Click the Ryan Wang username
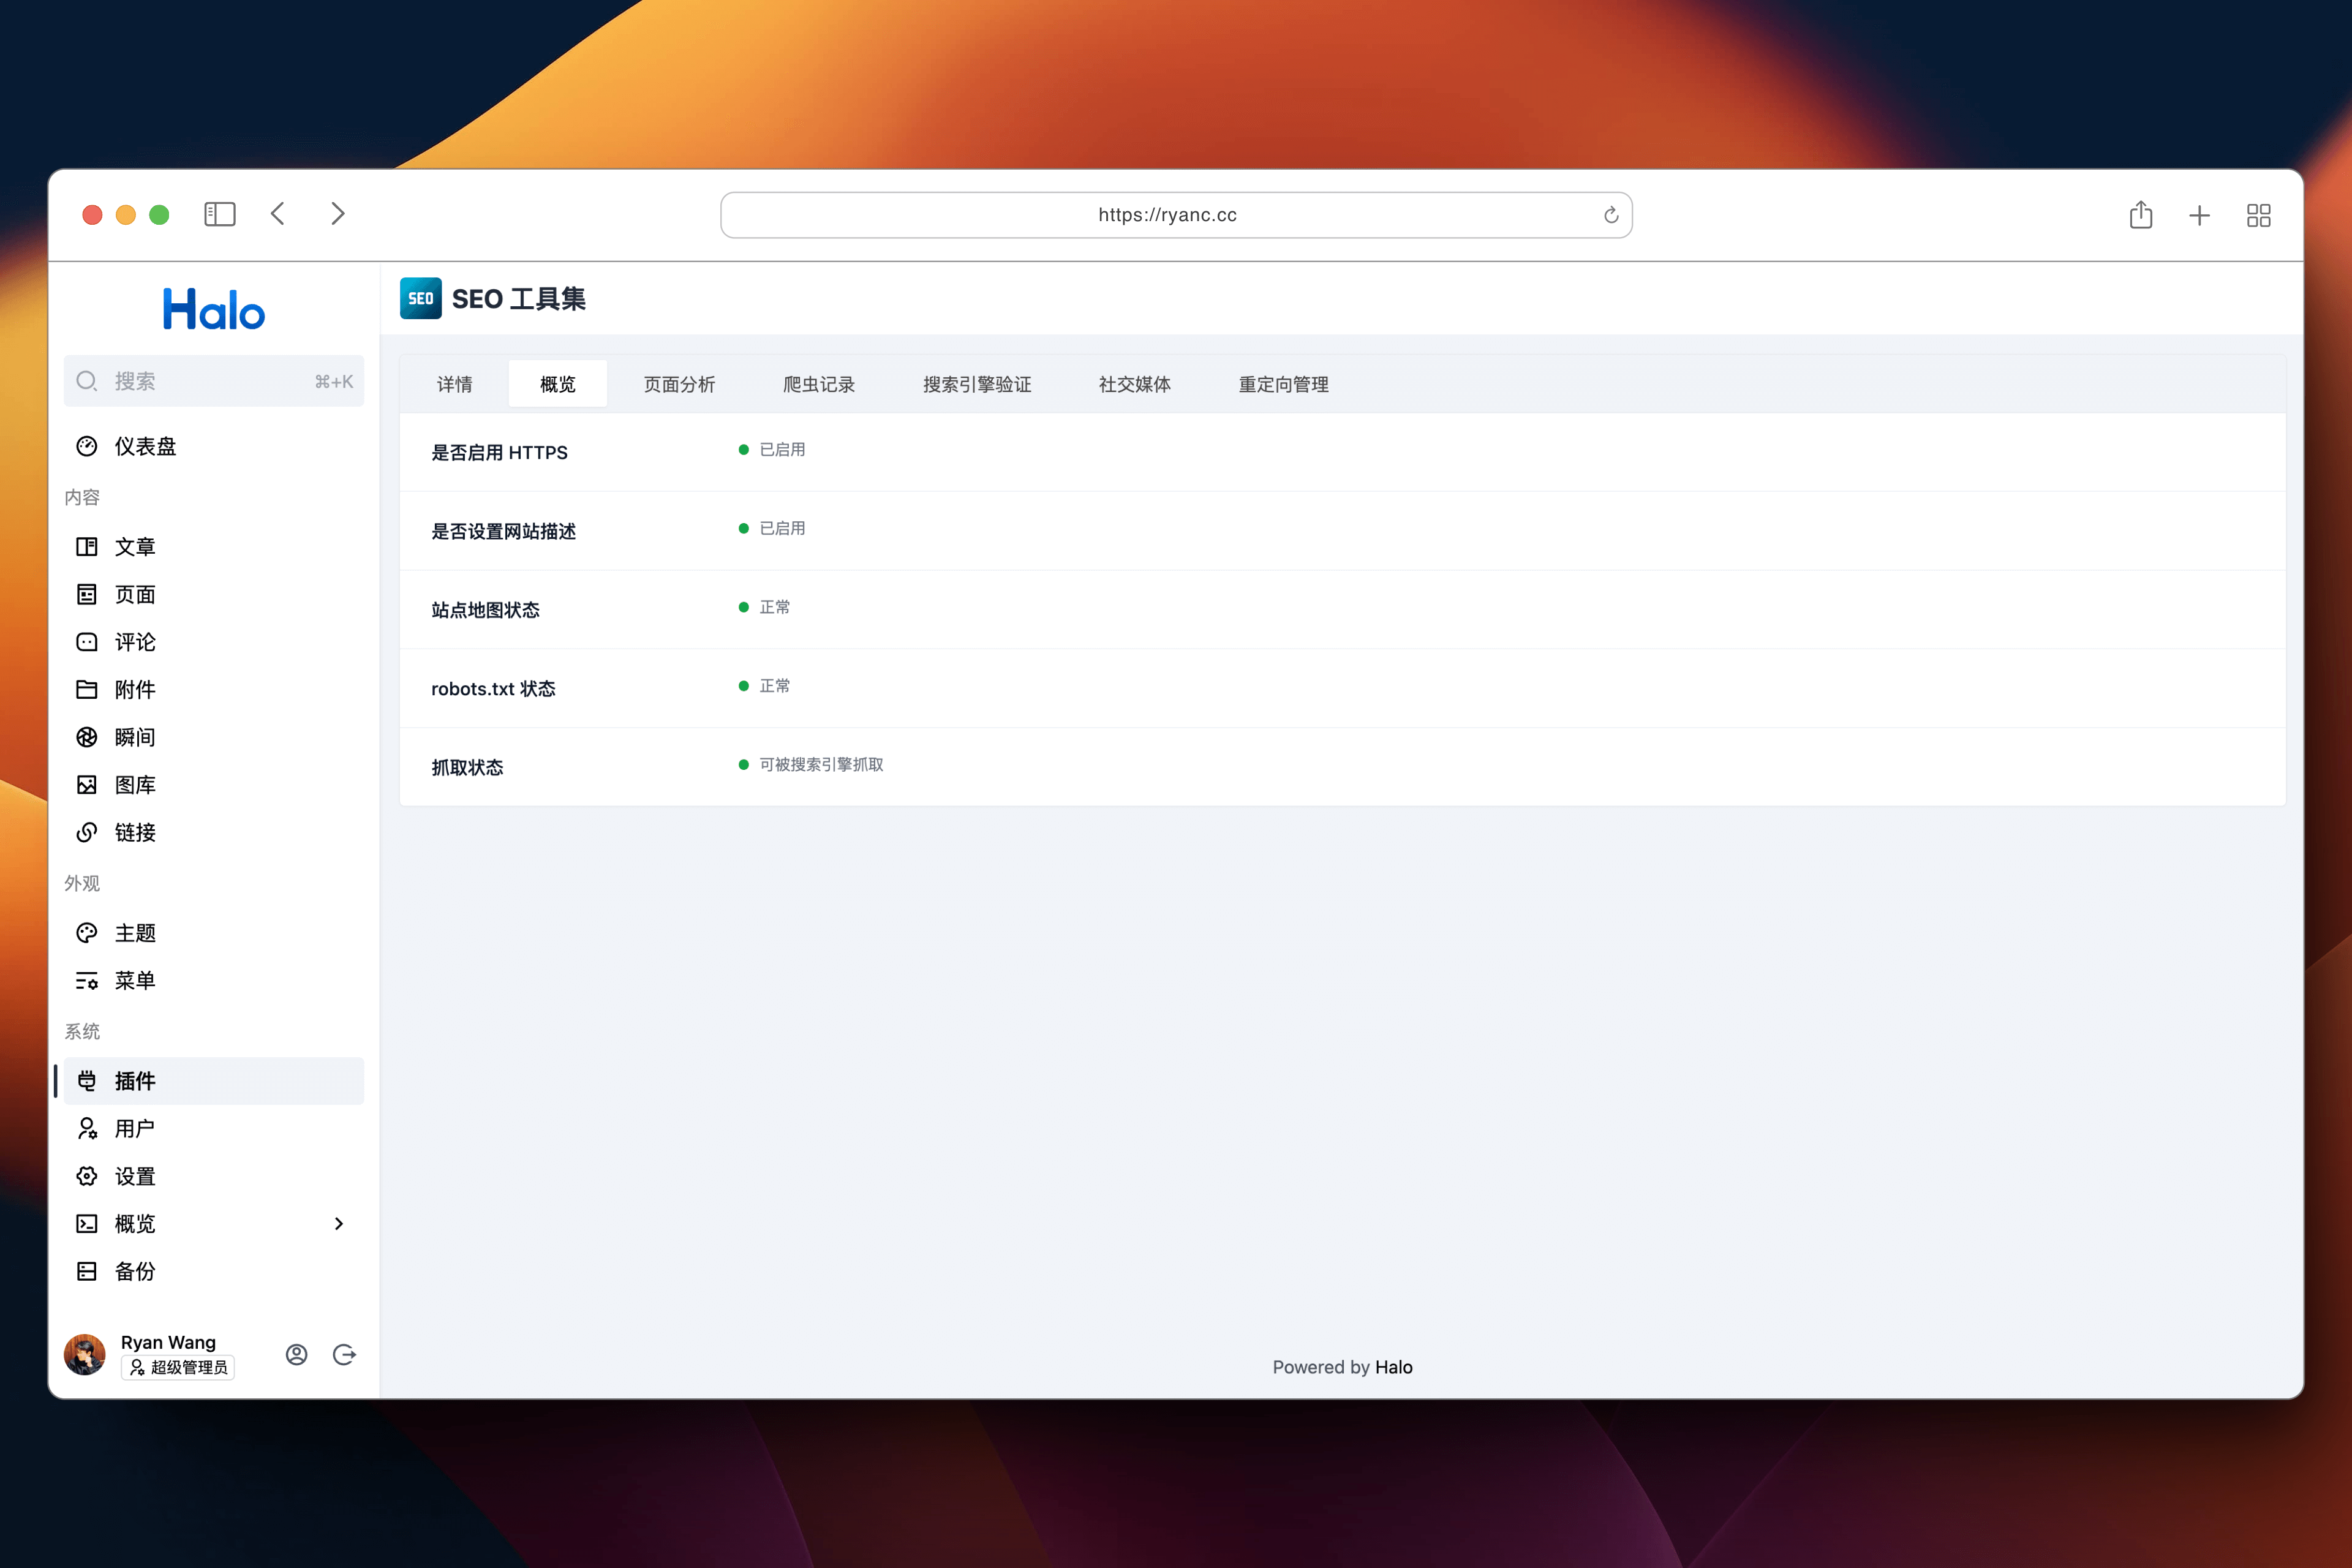Screen dimensions: 2352x1568 pyautogui.click(x=168, y=1342)
